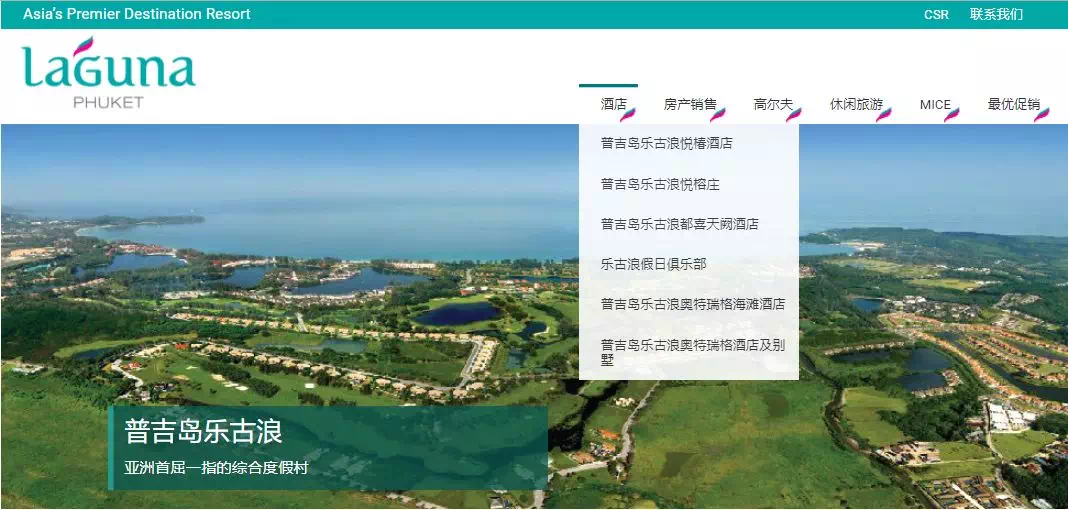The width and height of the screenshot is (1068, 510).
Task: Open the 最优促销 menu
Action: click(1014, 104)
